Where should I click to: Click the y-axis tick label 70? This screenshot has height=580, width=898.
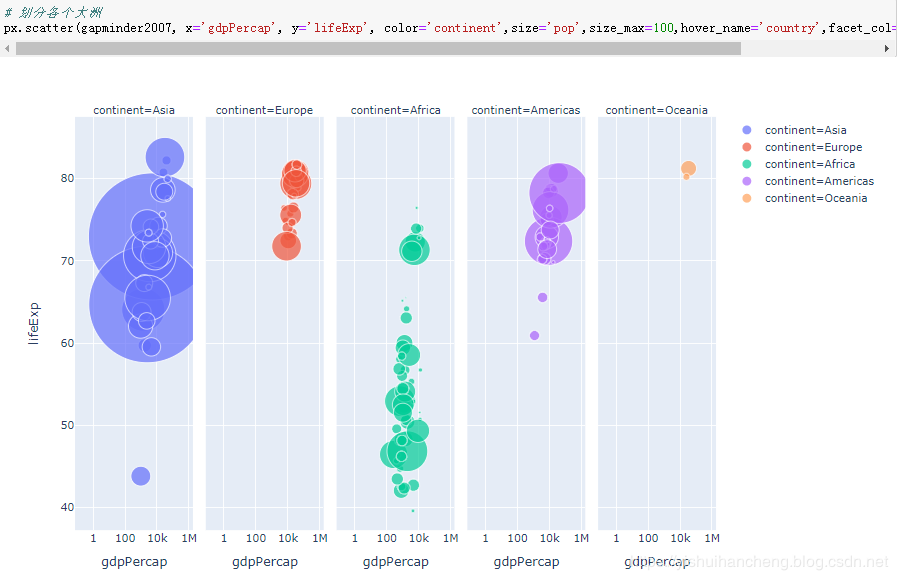(68, 261)
